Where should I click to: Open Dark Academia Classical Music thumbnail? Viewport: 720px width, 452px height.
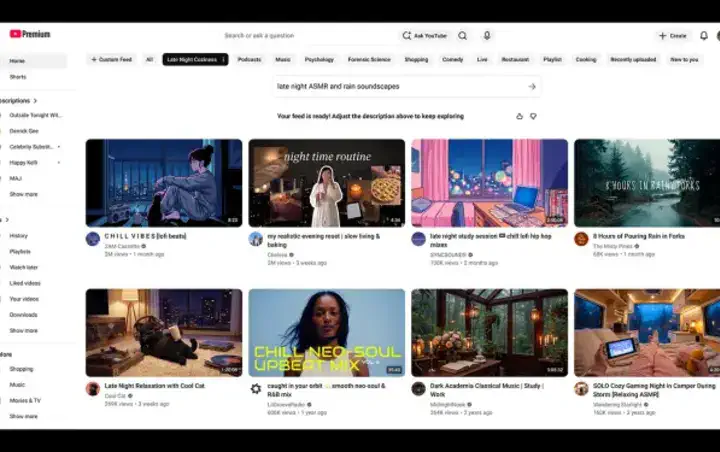(x=489, y=333)
